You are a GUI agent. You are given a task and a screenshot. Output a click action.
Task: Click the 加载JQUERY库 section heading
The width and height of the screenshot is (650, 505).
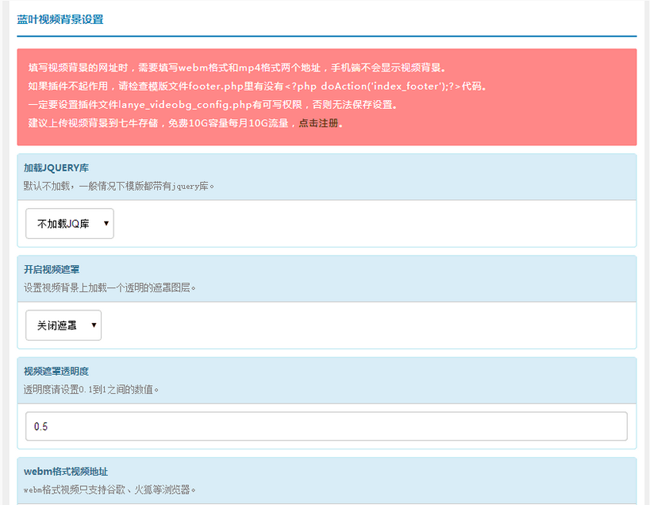[57, 168]
